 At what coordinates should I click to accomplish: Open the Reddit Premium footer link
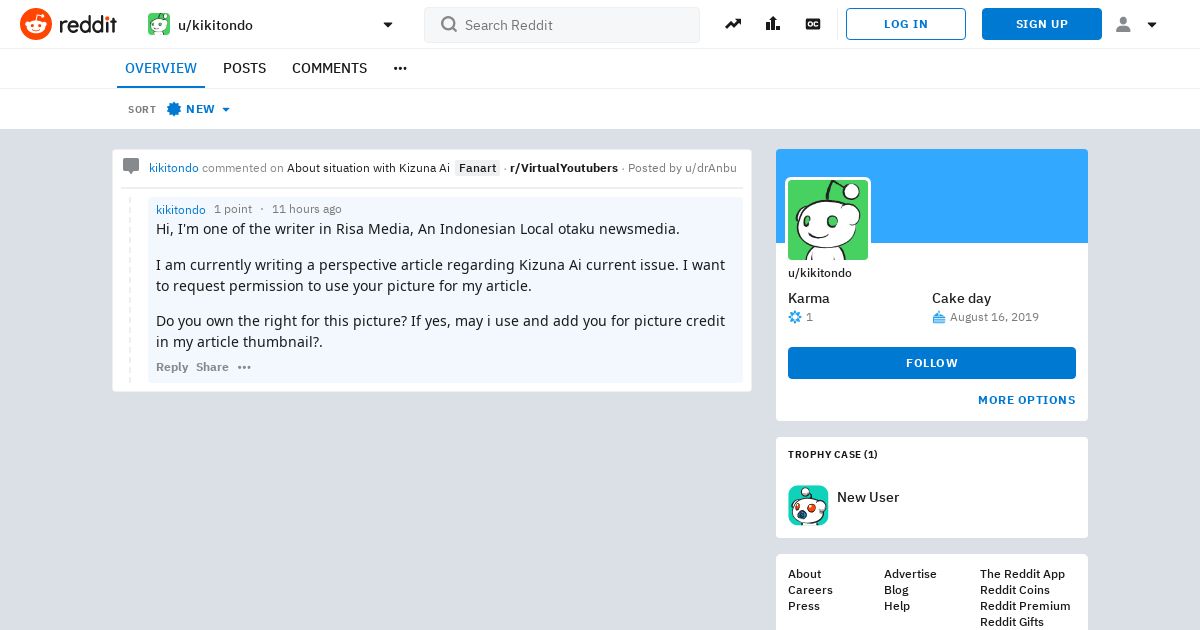click(1025, 606)
